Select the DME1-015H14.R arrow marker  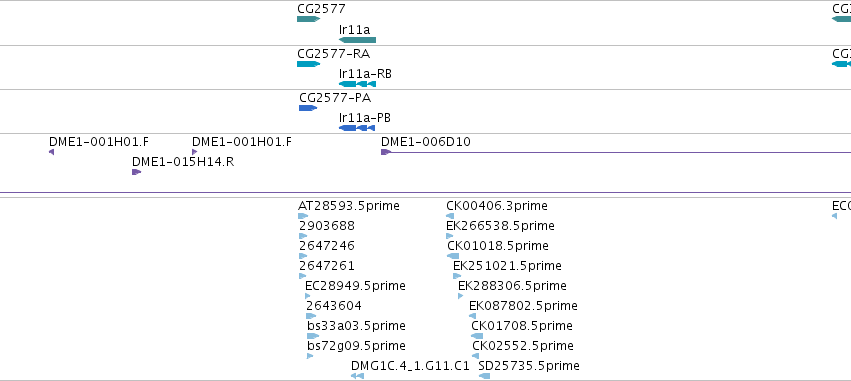click(136, 172)
